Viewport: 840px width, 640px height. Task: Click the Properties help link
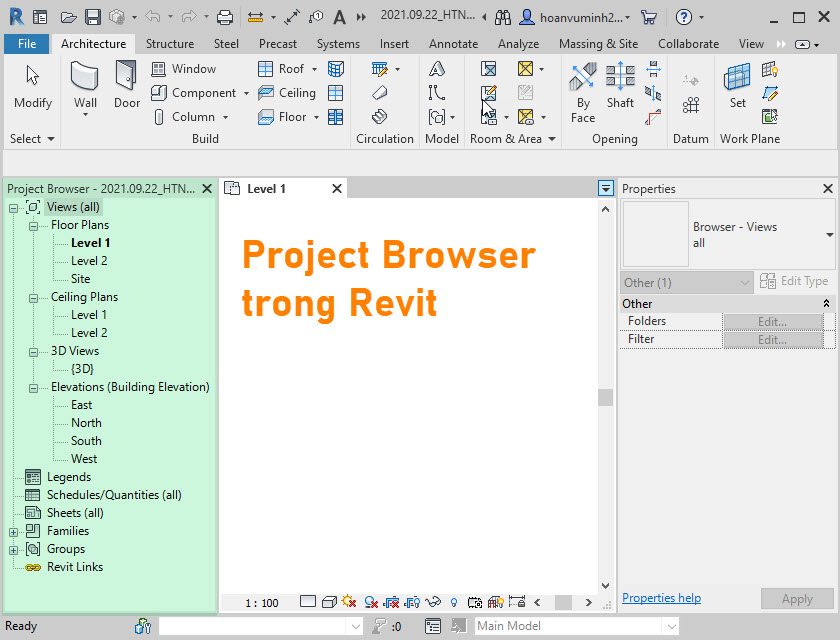[661, 598]
